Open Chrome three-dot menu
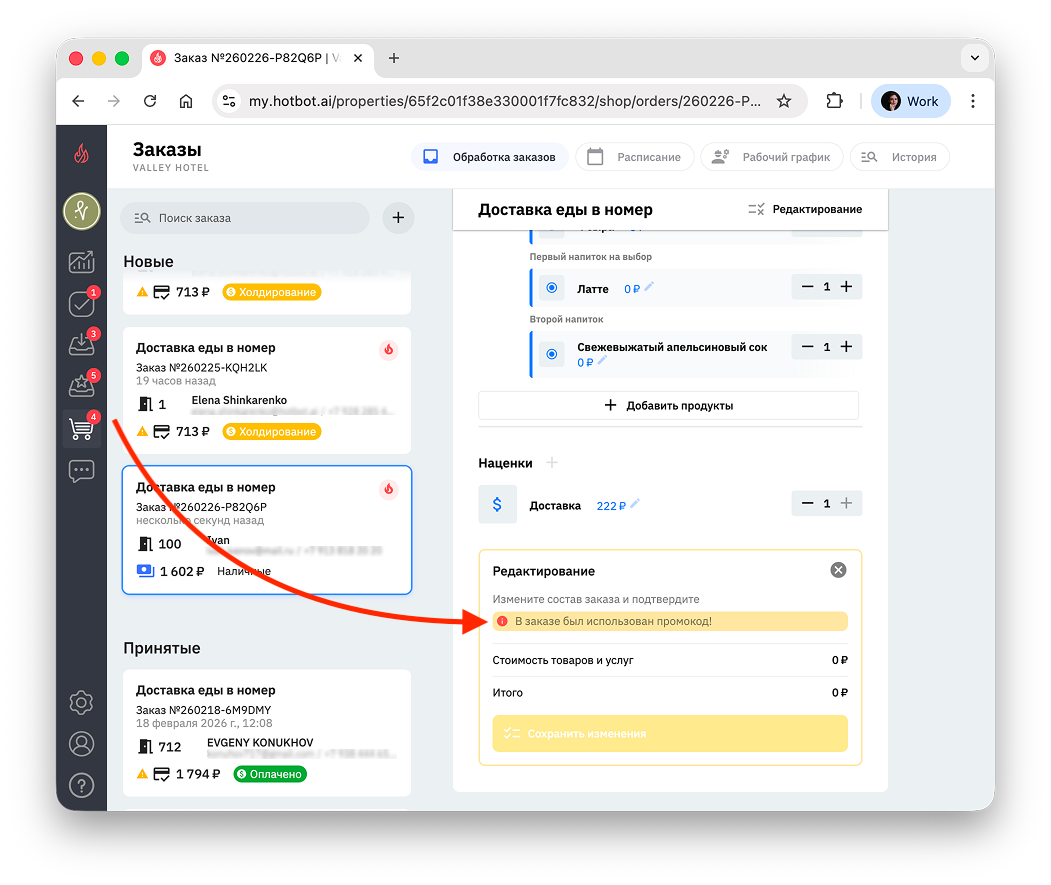Image resolution: width=1051 pixels, height=885 pixels. pyautogui.click(x=973, y=101)
